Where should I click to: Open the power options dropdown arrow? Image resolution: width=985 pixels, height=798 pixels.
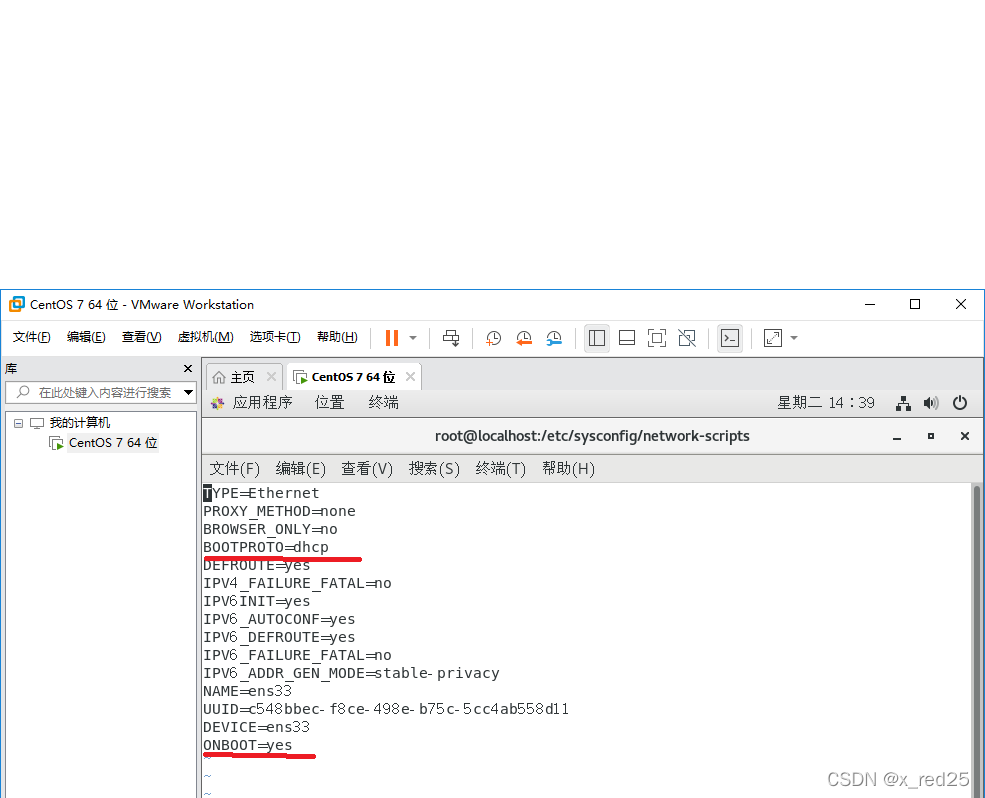pyautogui.click(x=413, y=338)
